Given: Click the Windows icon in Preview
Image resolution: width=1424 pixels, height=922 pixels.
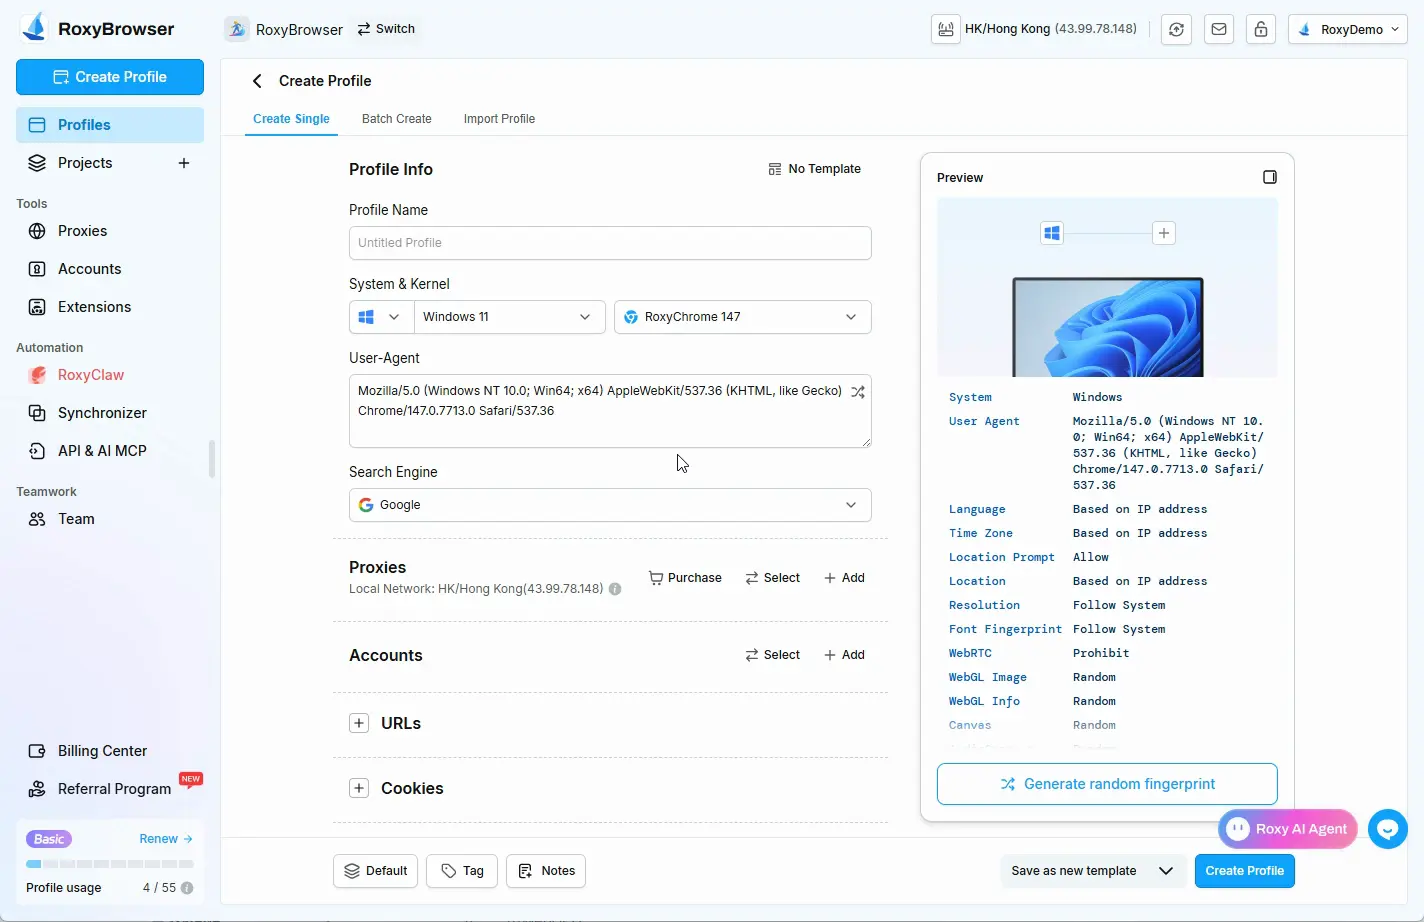Looking at the screenshot, I should tap(1052, 233).
